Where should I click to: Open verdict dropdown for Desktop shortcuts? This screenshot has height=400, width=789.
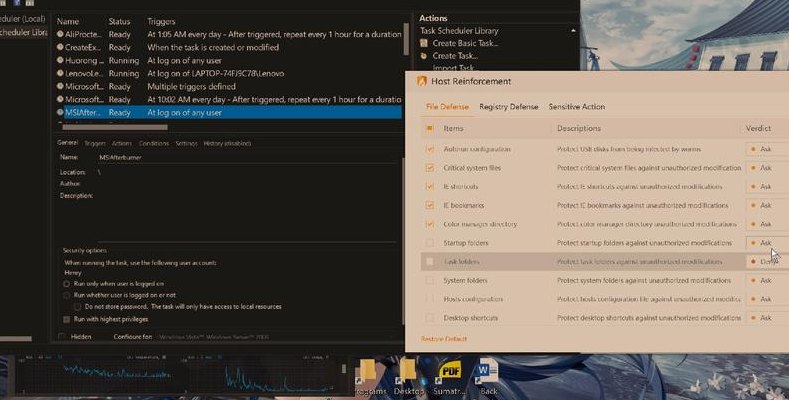pos(767,318)
